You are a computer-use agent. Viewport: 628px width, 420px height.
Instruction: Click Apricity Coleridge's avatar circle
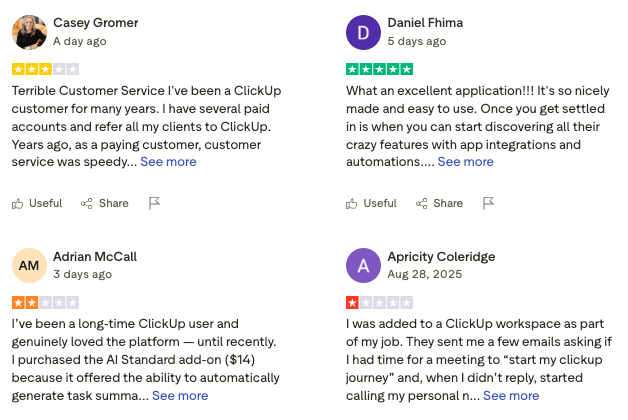[x=363, y=265]
